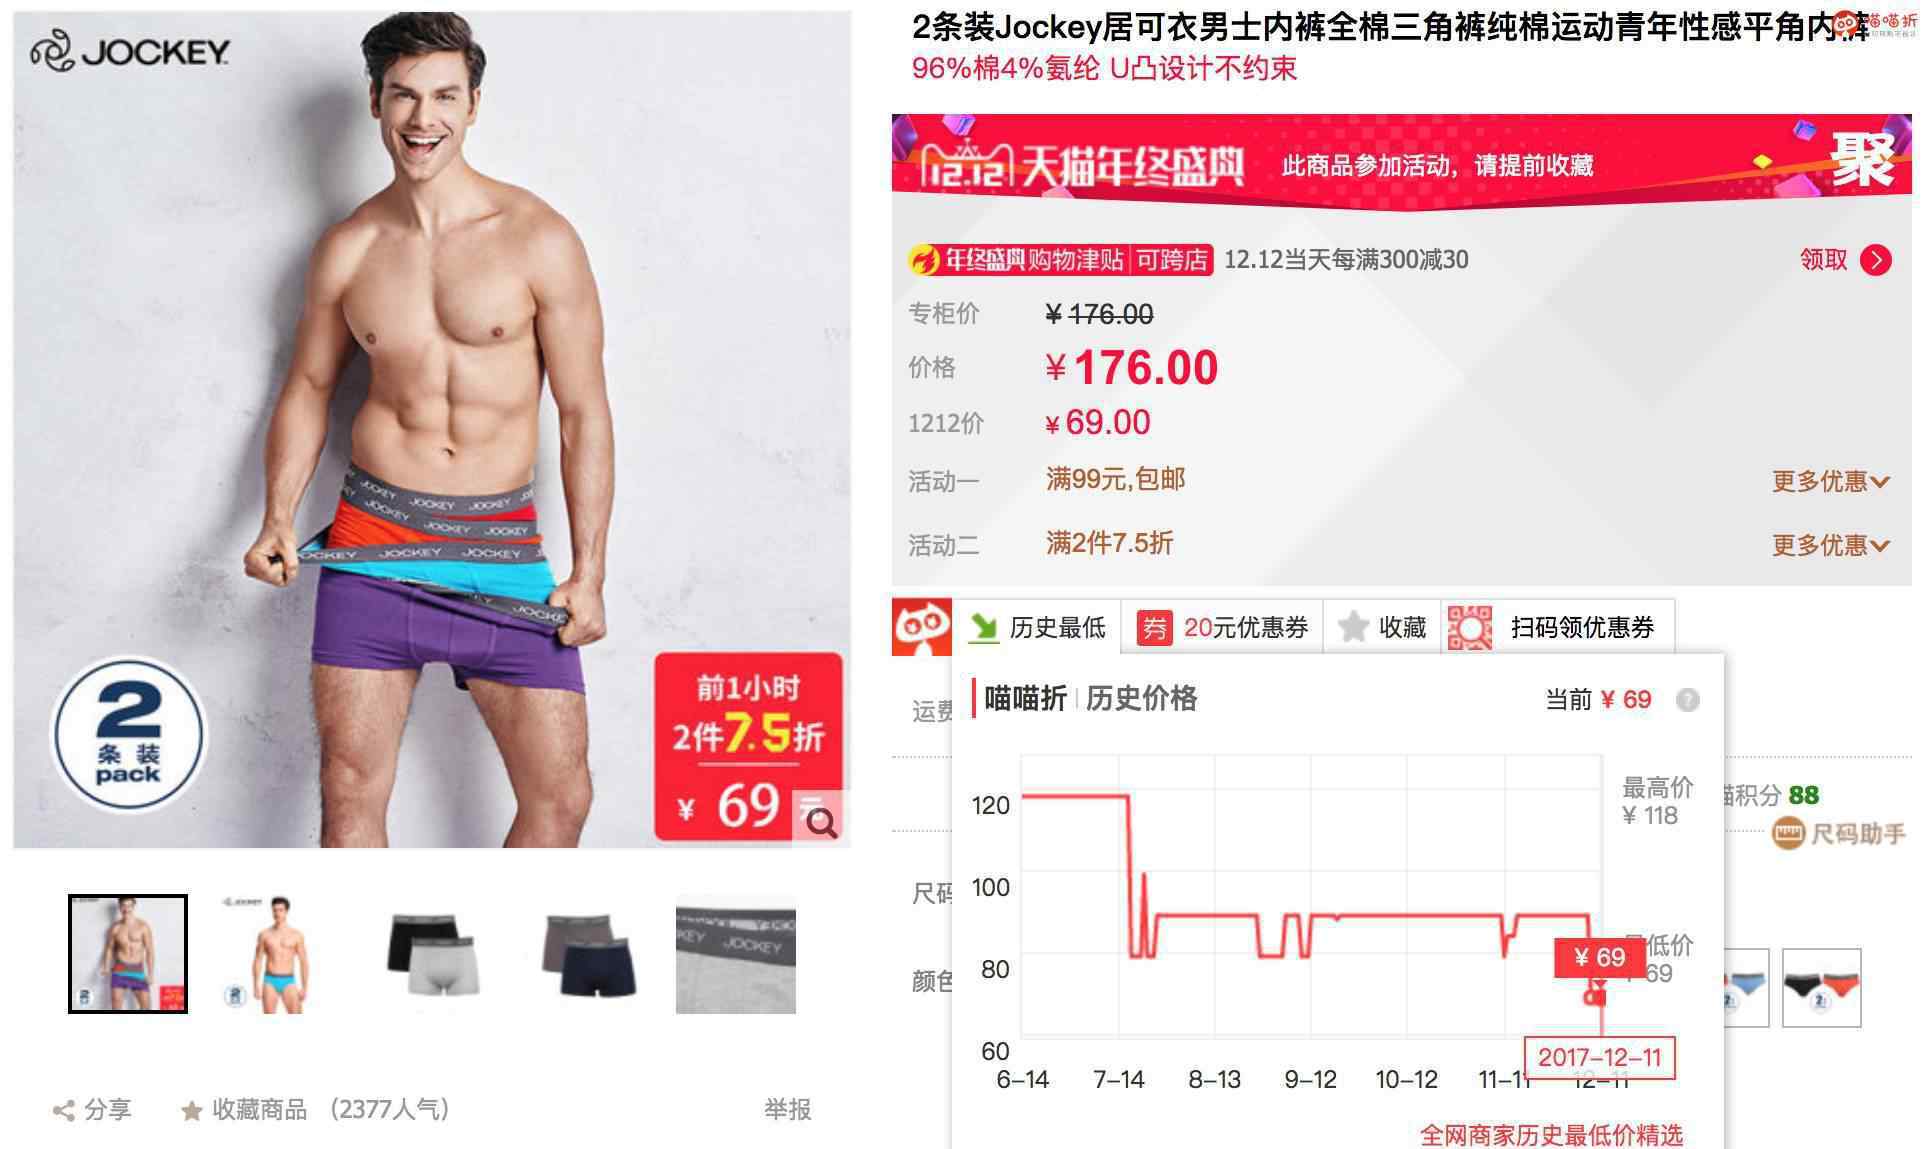Open the 20元优惠券 coupon tab

1222,627
